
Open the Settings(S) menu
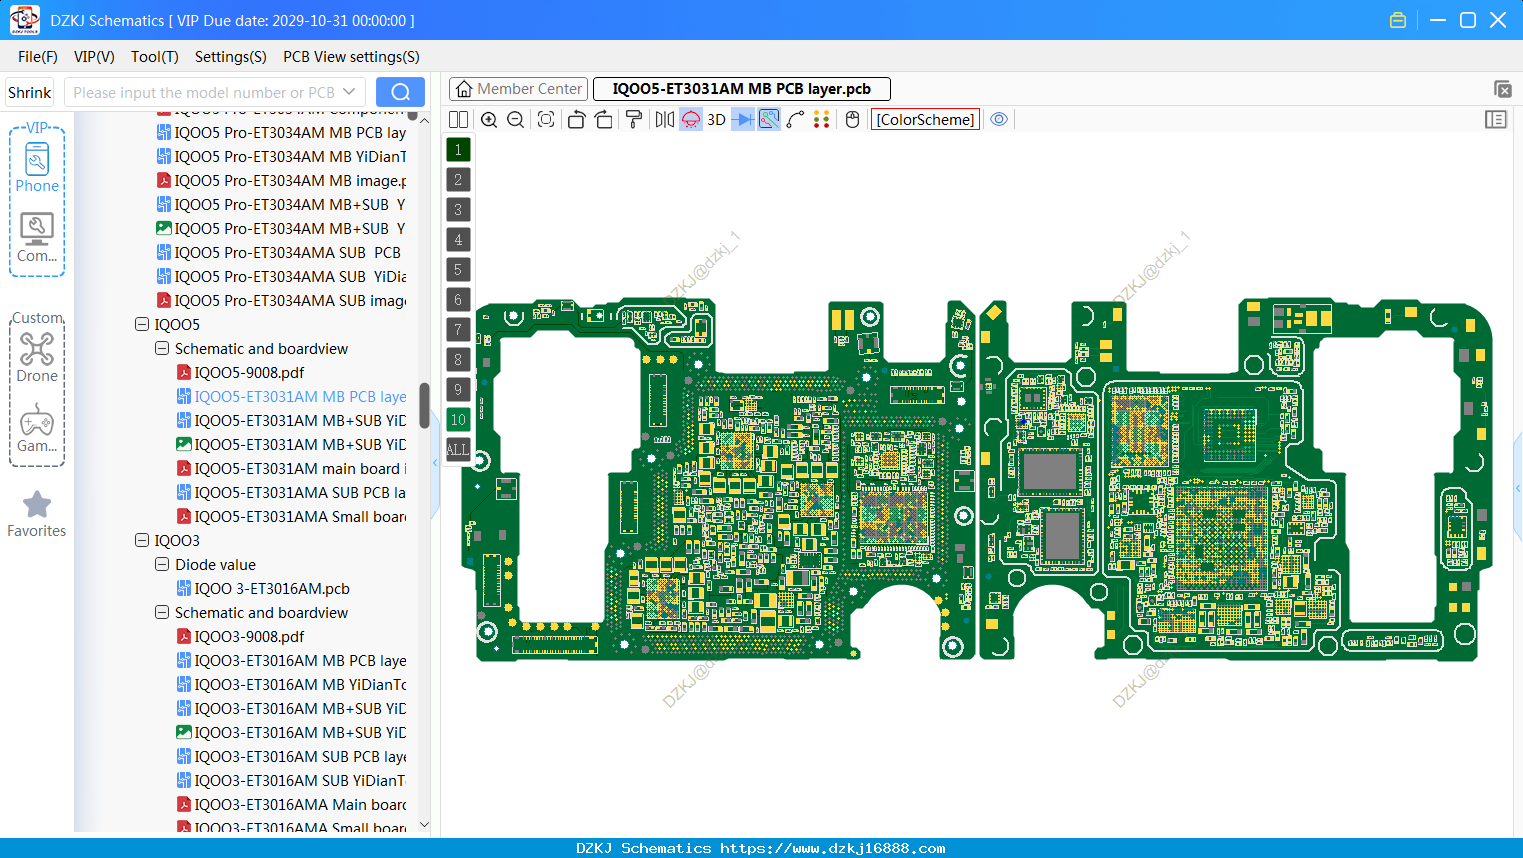[231, 57]
